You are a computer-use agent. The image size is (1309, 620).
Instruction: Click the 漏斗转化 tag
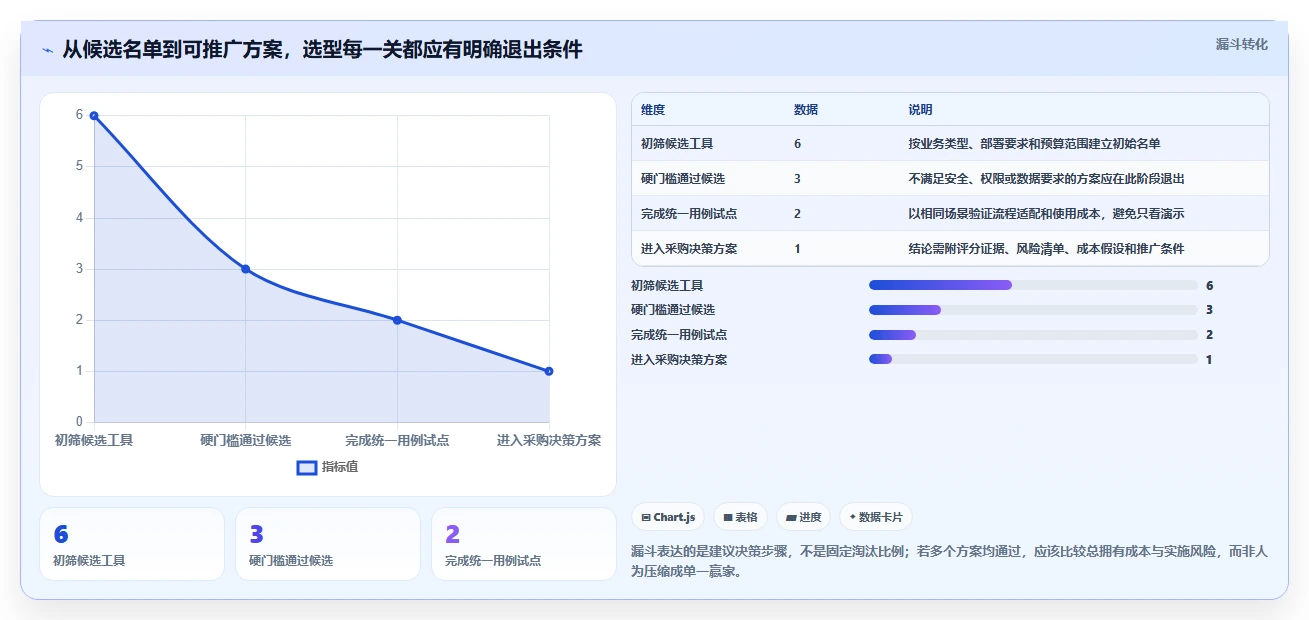coord(1242,44)
